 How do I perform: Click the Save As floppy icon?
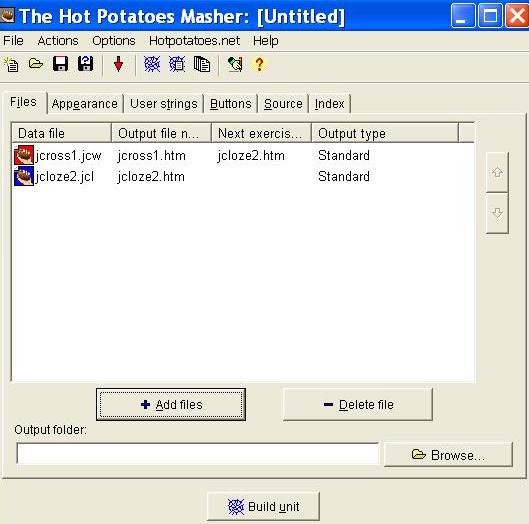(85, 63)
